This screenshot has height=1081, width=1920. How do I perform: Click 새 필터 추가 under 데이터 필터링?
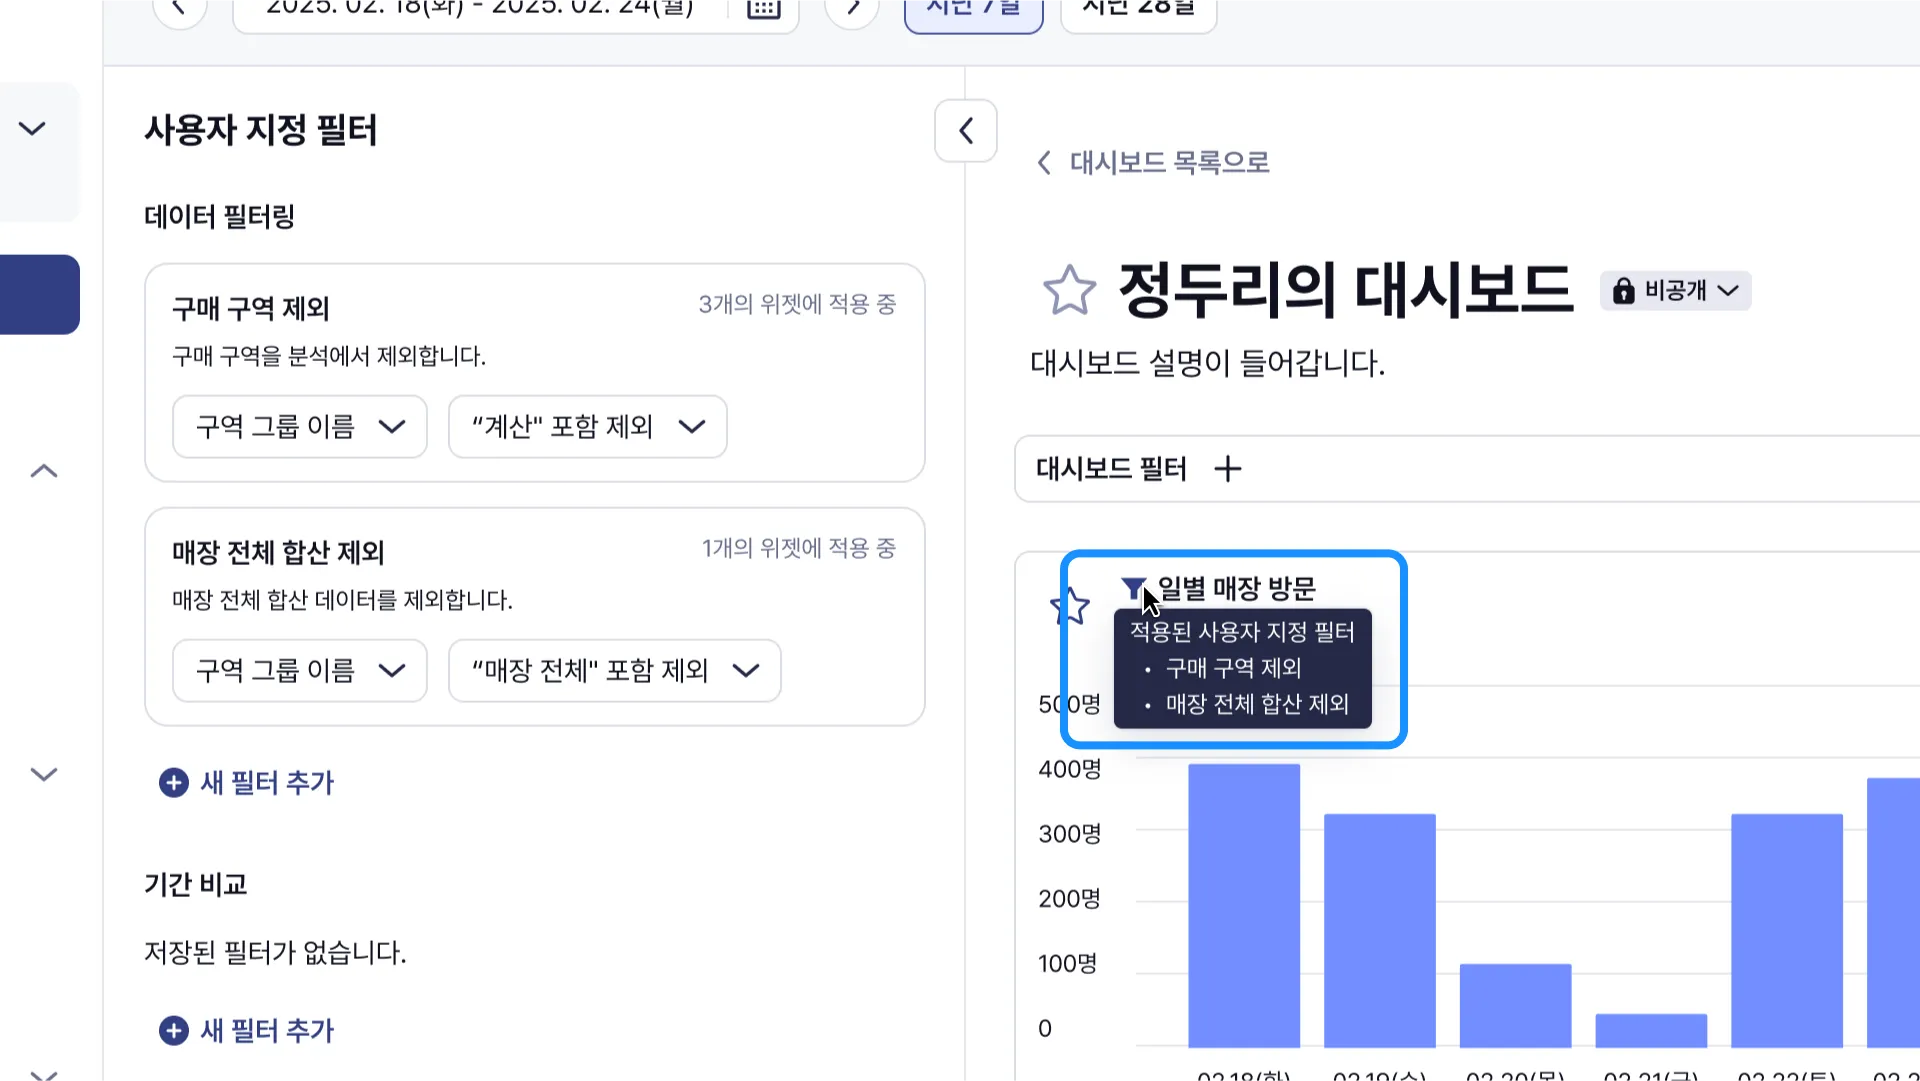click(x=247, y=783)
